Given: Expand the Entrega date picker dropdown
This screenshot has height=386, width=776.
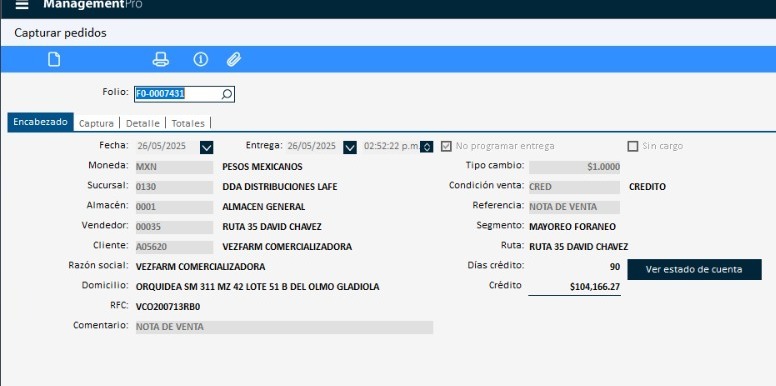Looking at the screenshot, I should (x=350, y=147).
